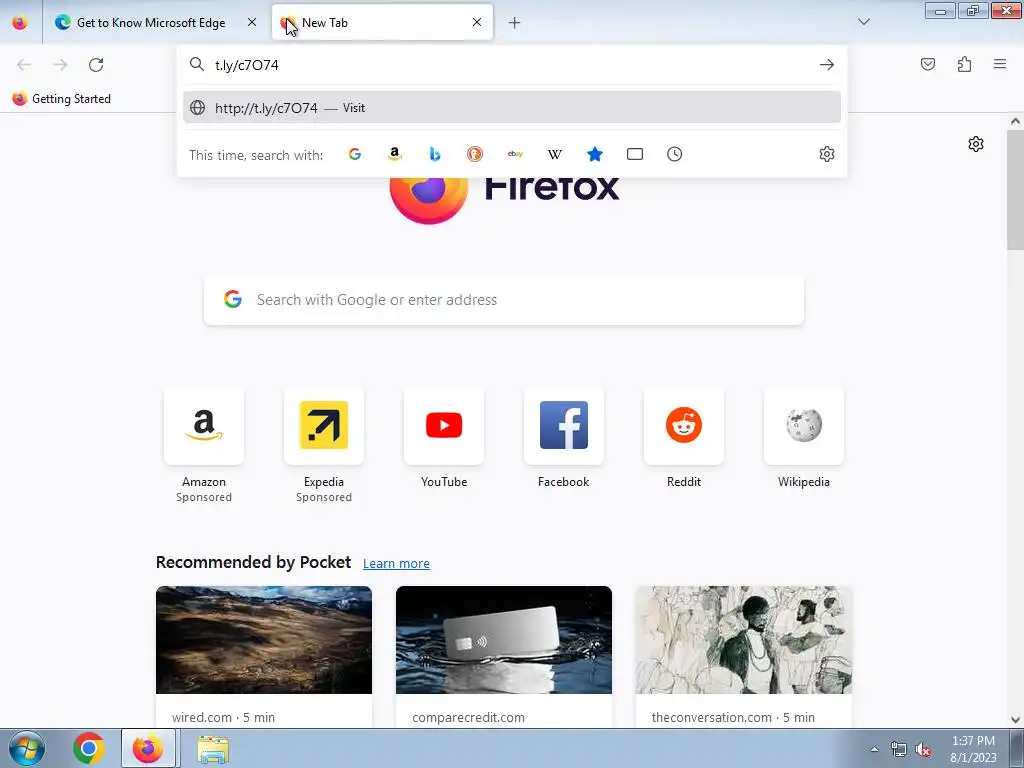
Task: Click the Learn more Pocket link
Action: coord(396,564)
